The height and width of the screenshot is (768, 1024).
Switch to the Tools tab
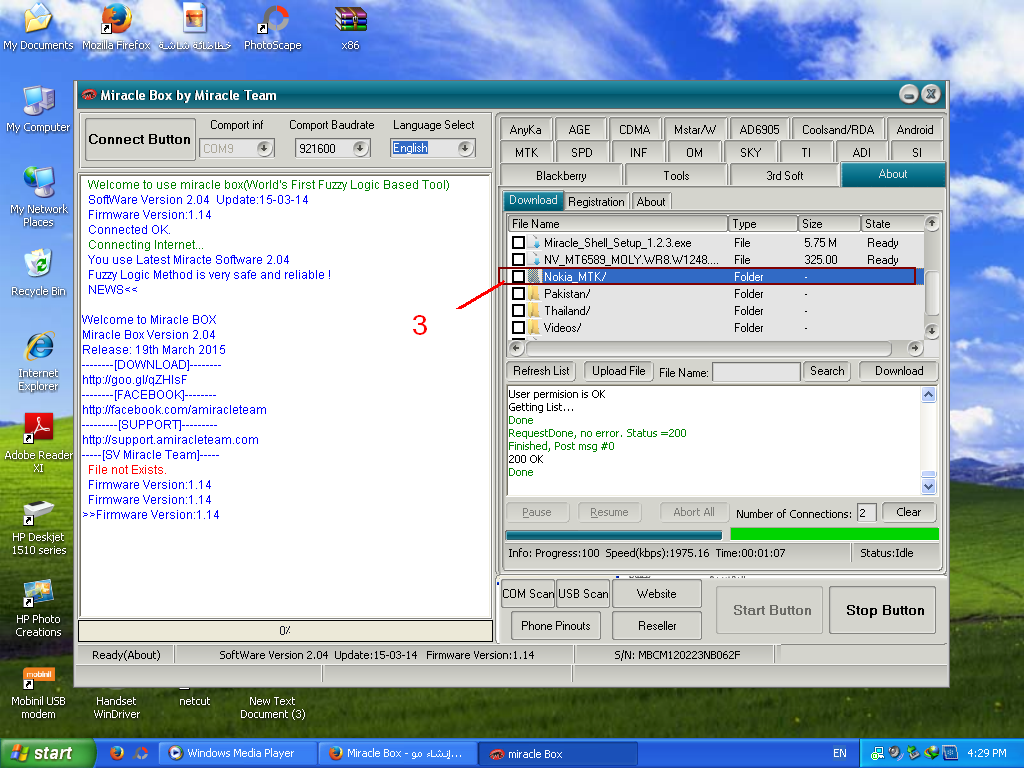click(x=676, y=176)
